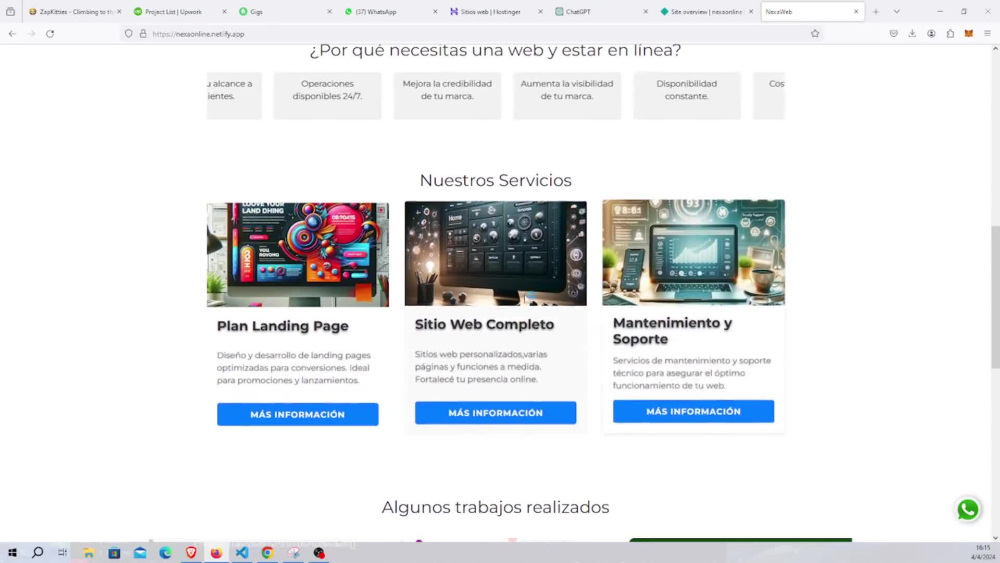Click Más Información under Plan Landing Page
This screenshot has height=563, width=1000.
pyautogui.click(x=297, y=414)
